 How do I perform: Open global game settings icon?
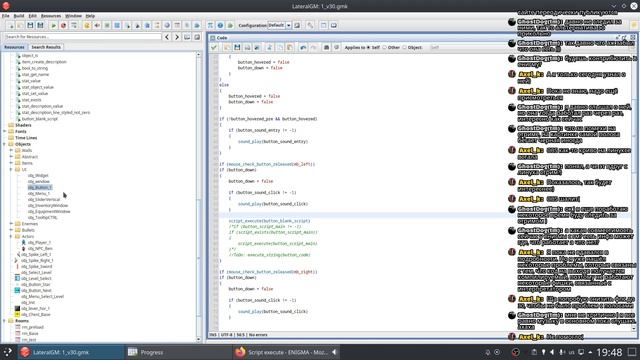tap(230, 25)
